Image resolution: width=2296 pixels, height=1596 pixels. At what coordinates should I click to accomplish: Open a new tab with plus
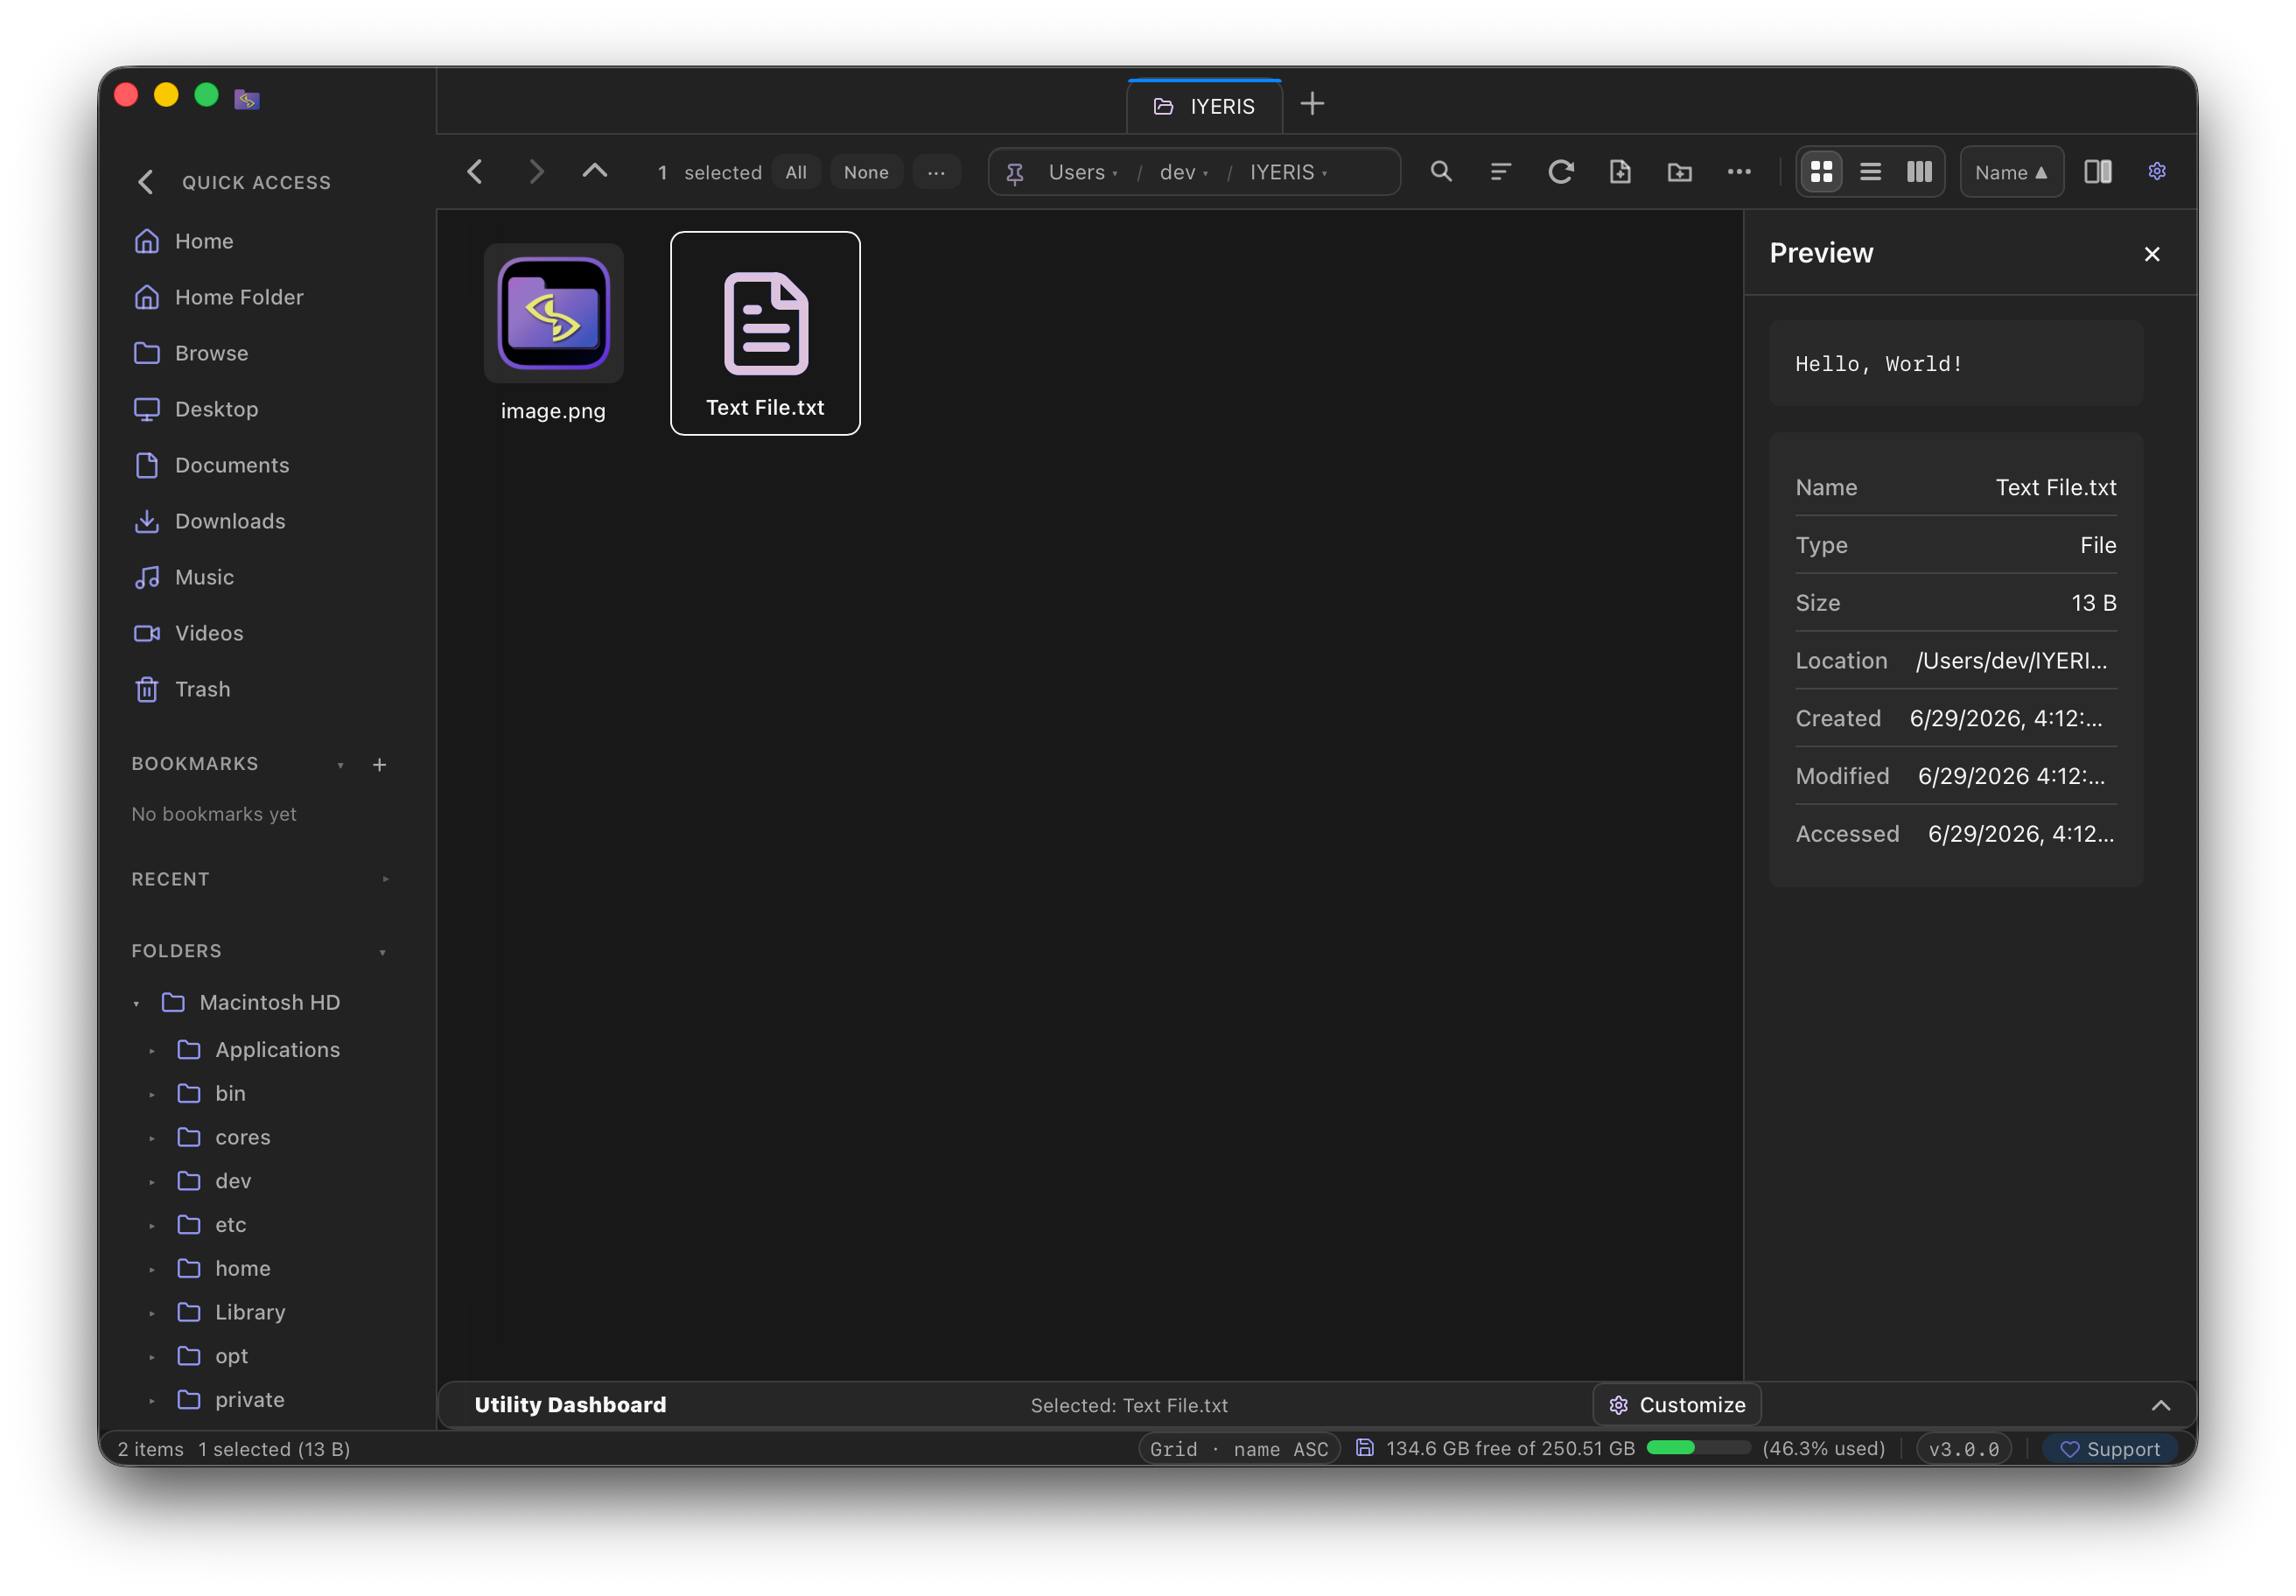[x=1312, y=104]
